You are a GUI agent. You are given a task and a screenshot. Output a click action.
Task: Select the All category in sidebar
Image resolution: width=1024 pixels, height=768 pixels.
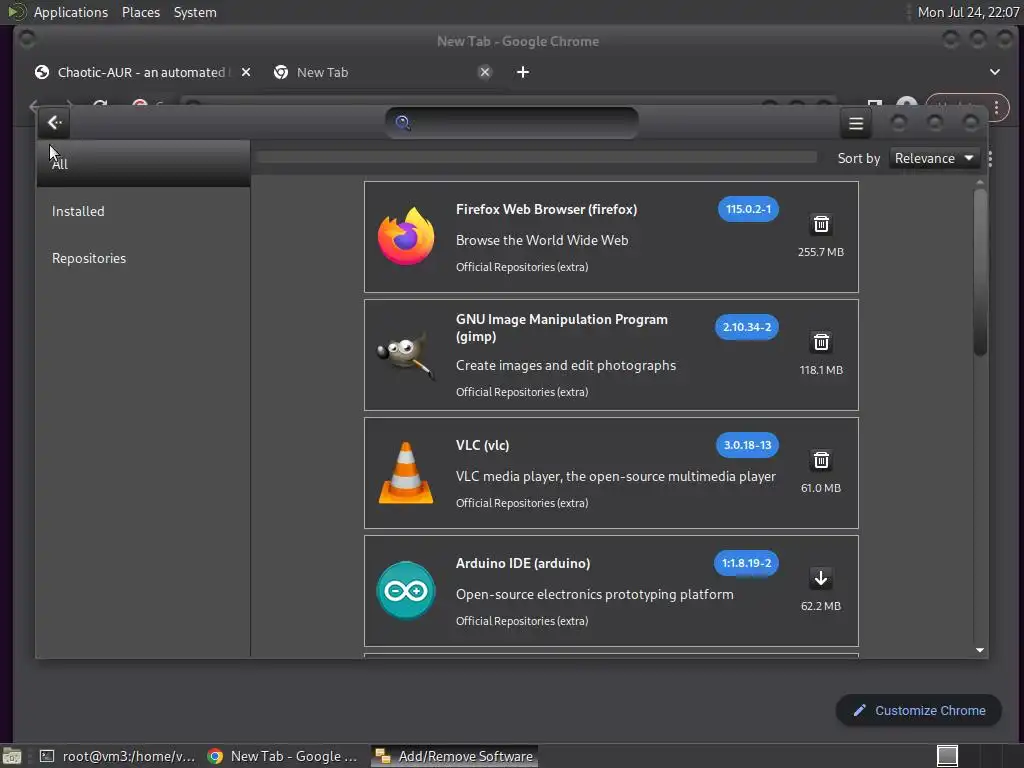[143, 164]
